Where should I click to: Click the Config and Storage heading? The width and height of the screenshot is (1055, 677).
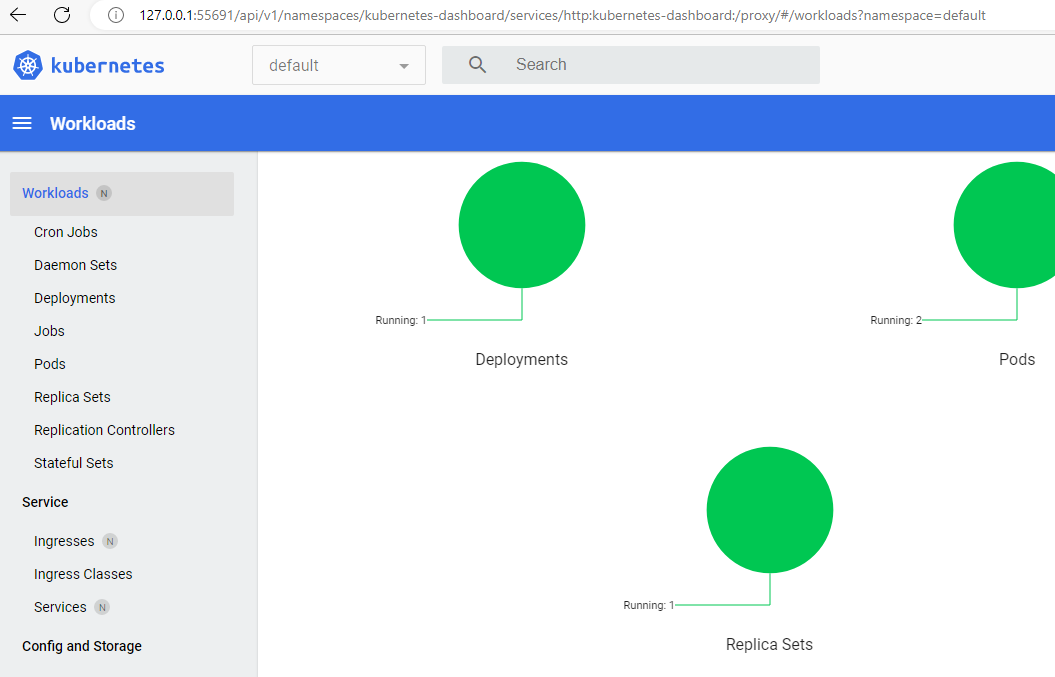coord(81,646)
